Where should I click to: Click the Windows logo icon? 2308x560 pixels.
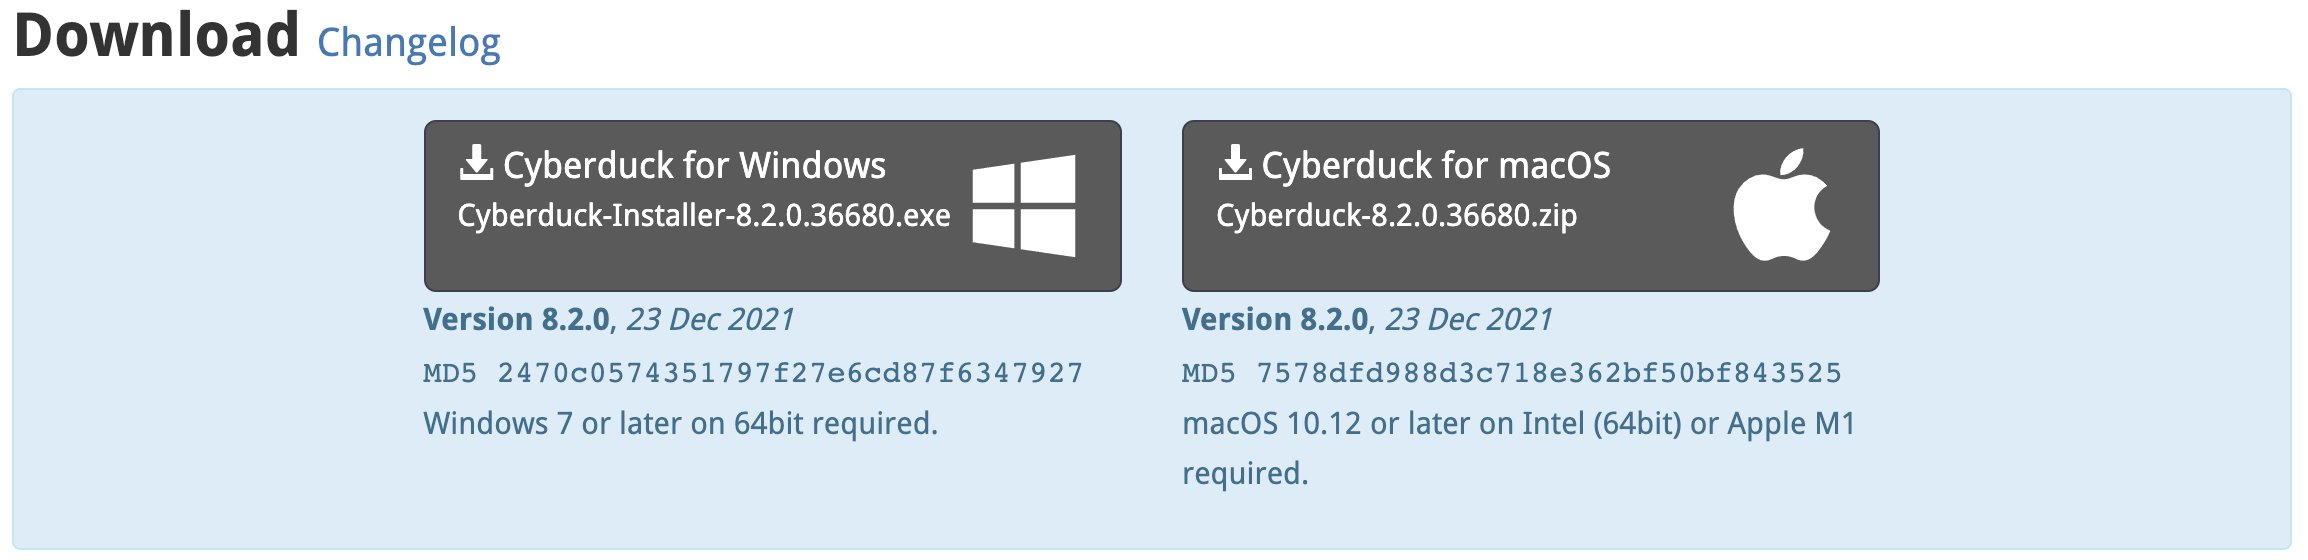[x=1024, y=205]
